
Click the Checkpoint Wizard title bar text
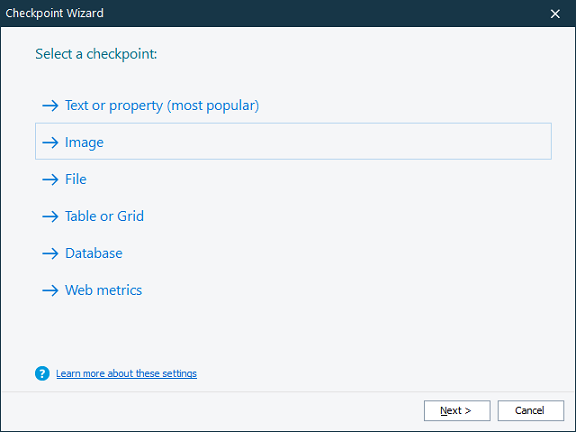(x=54, y=13)
